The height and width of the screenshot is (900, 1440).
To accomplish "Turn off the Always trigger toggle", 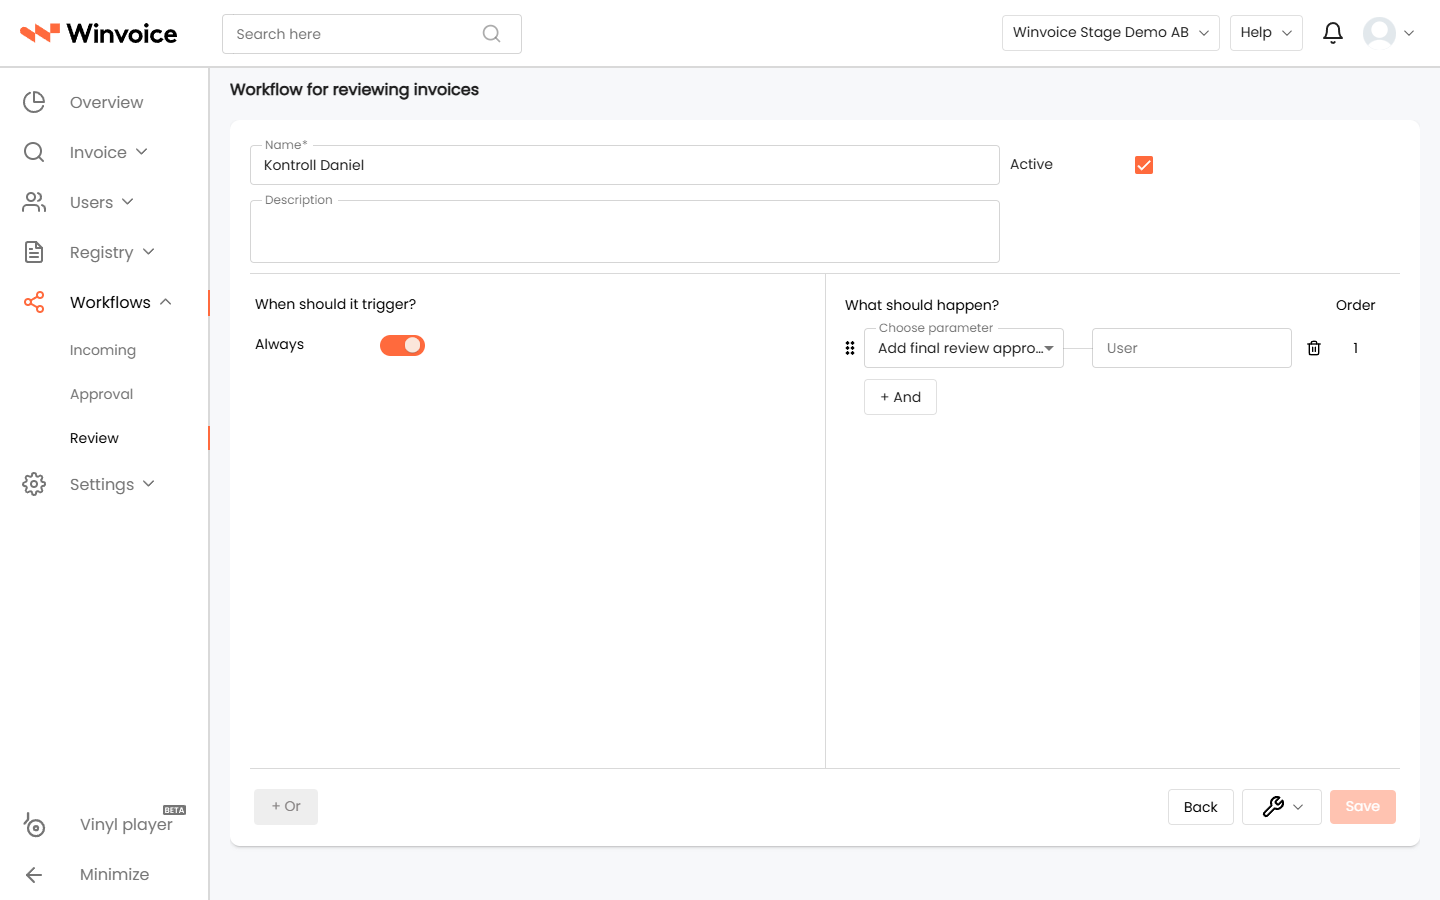I will pyautogui.click(x=402, y=345).
